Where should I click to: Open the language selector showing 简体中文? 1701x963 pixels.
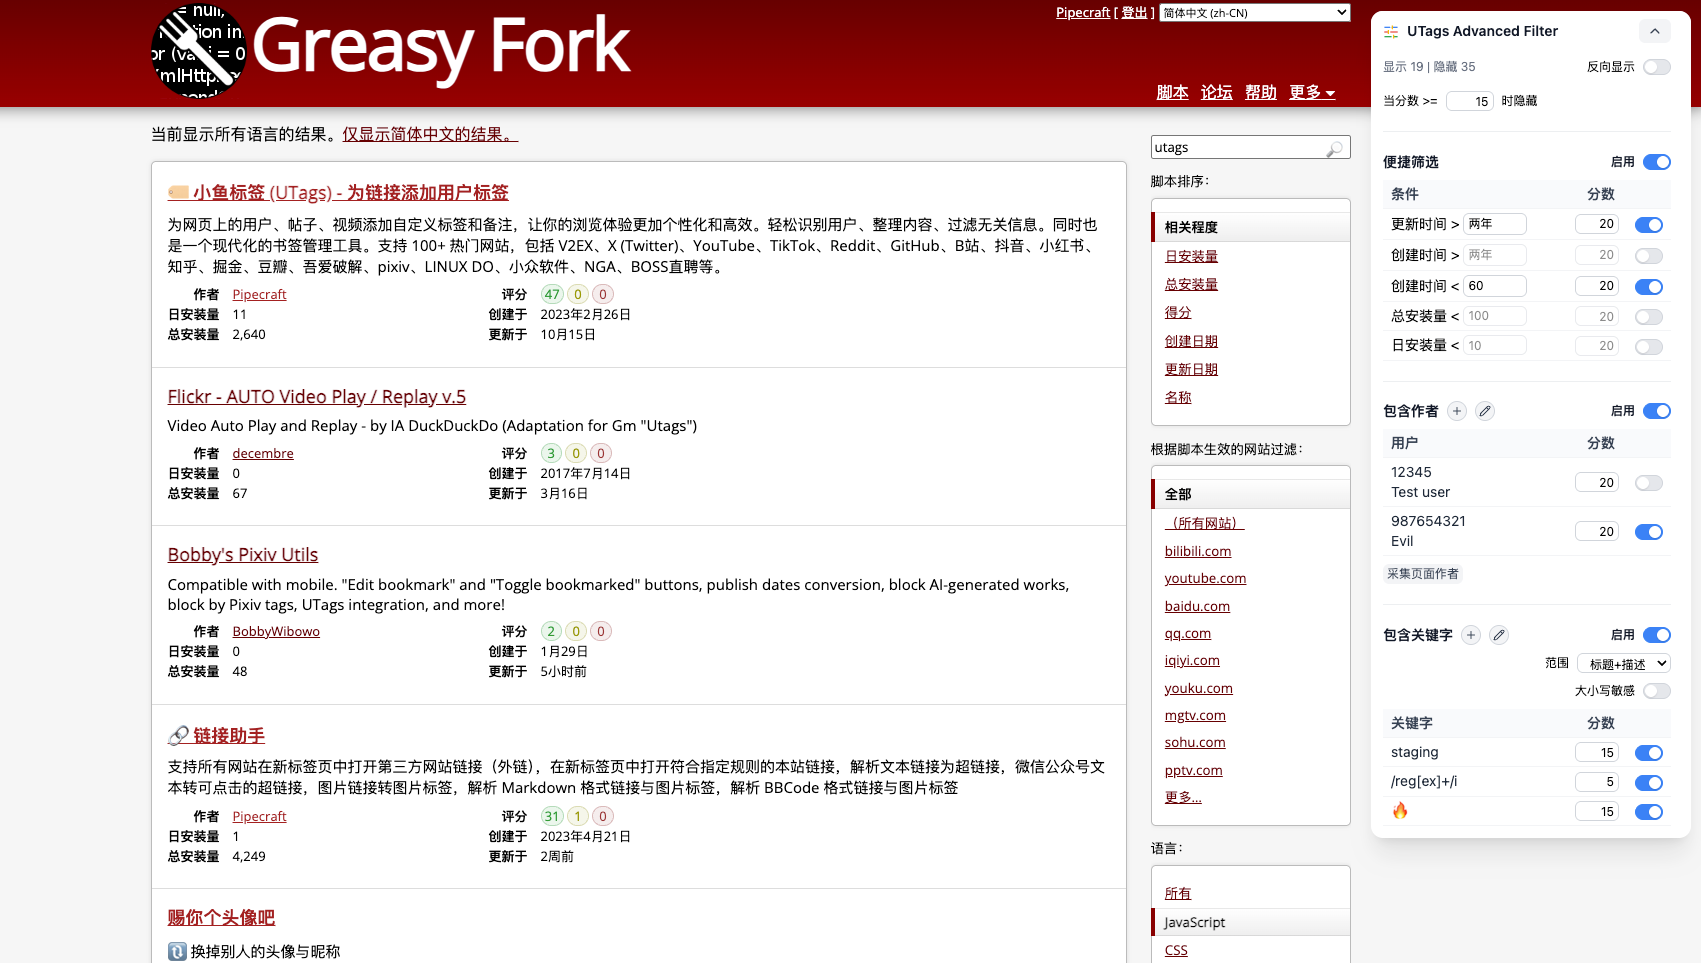click(x=1254, y=12)
